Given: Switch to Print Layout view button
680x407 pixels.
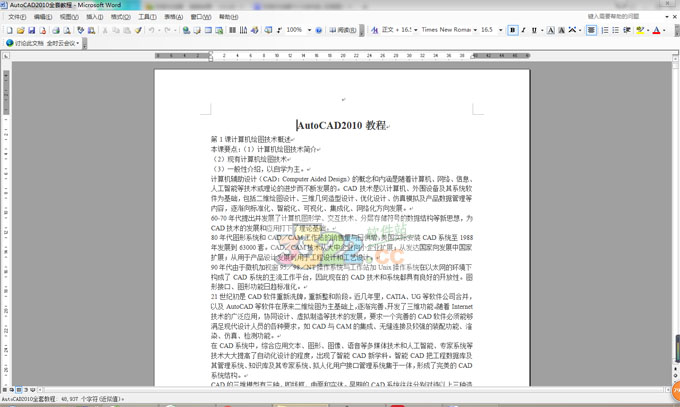Looking at the screenshot, I should [19, 390].
